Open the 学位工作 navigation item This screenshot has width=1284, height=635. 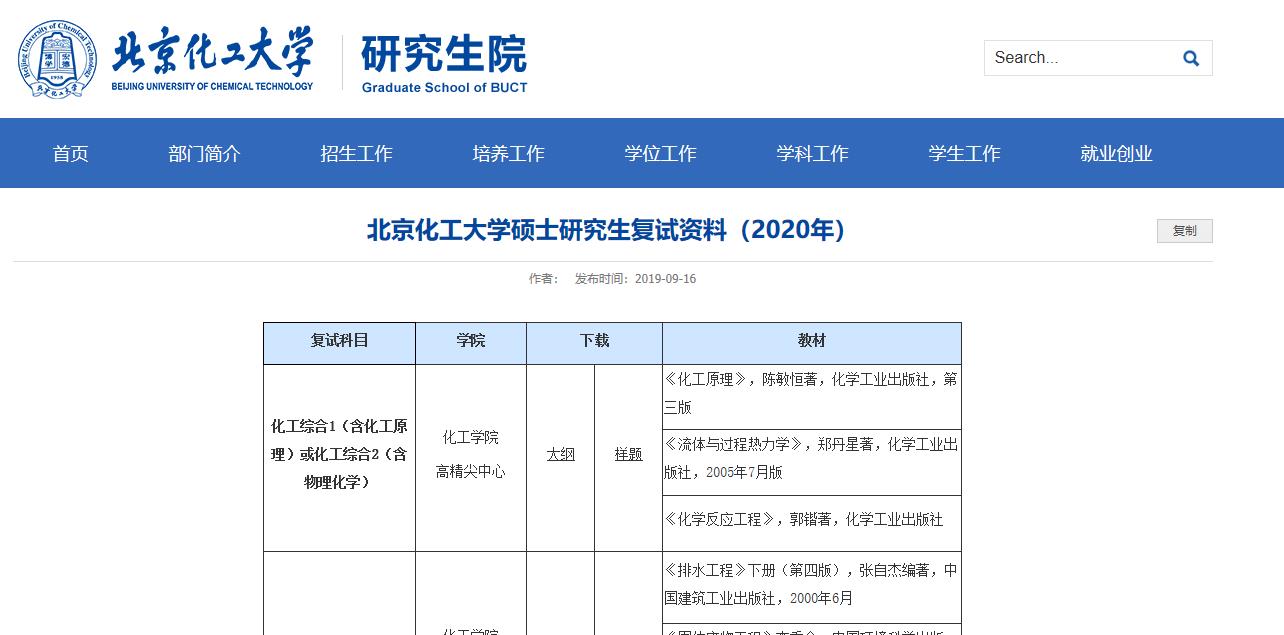pos(661,153)
